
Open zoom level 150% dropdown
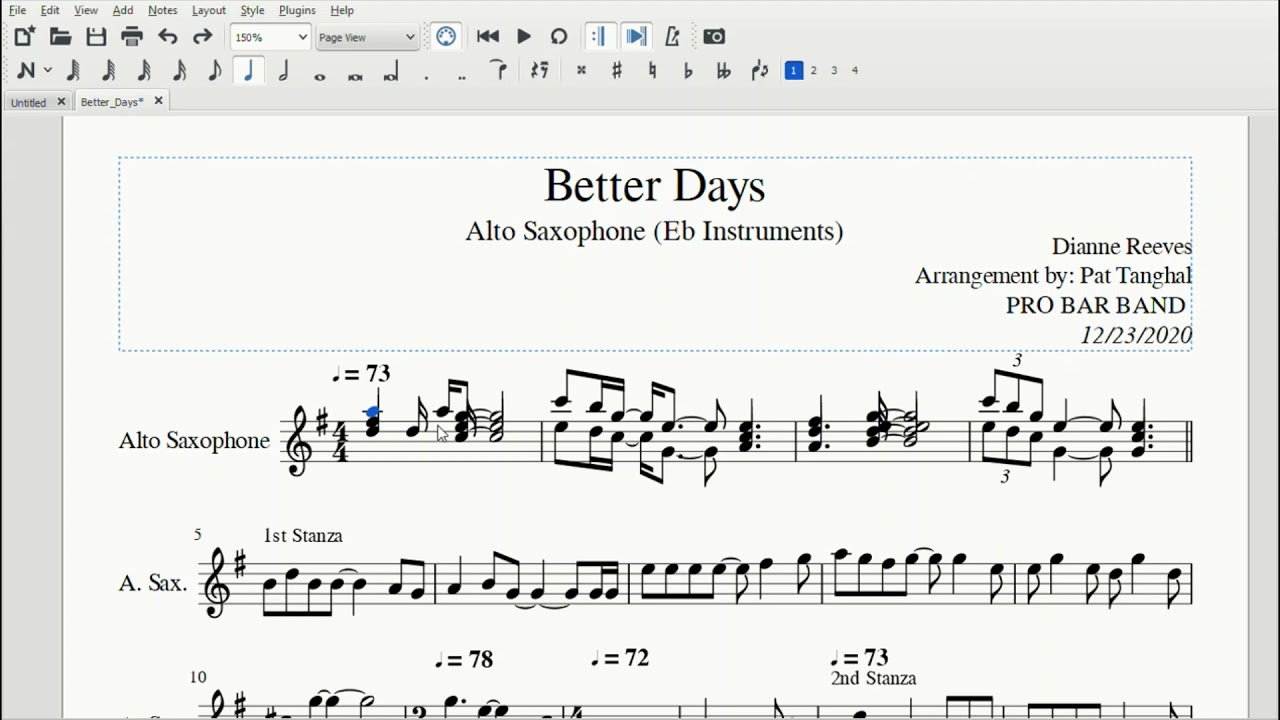271,37
